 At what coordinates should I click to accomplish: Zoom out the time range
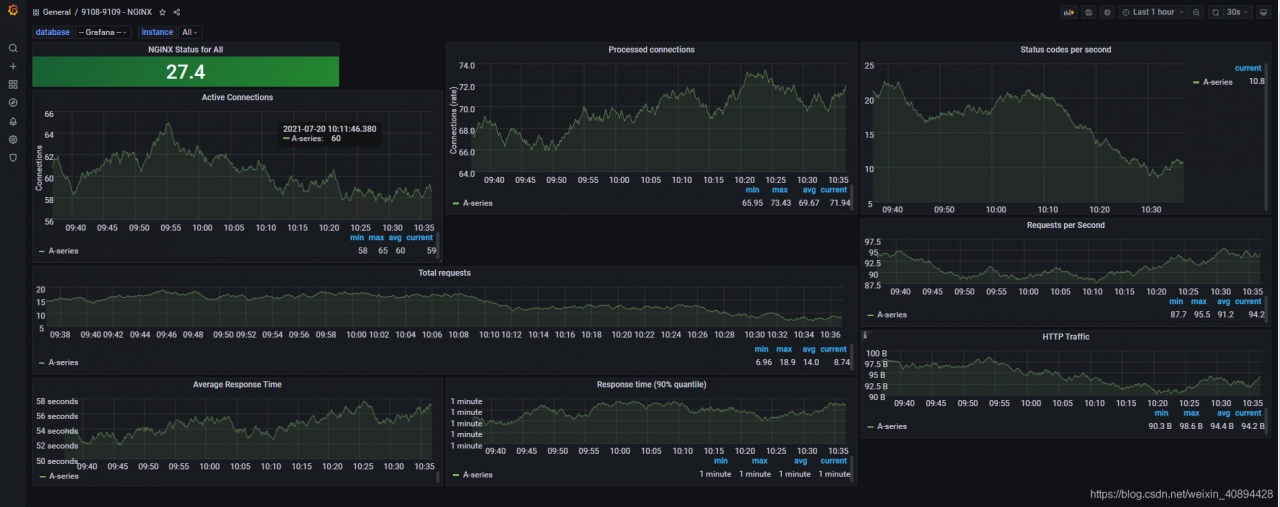1197,12
